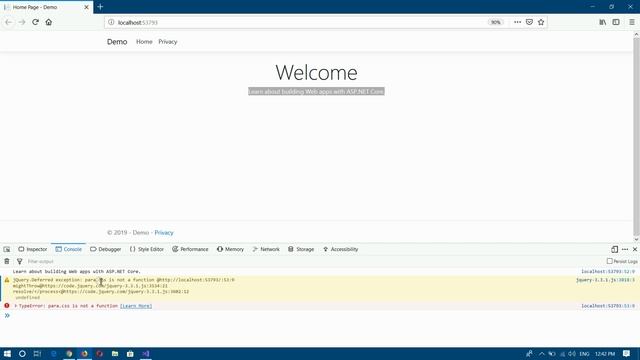The height and width of the screenshot is (360, 640).
Task: Enable the Persist Logs checkbox
Action: 609,261
